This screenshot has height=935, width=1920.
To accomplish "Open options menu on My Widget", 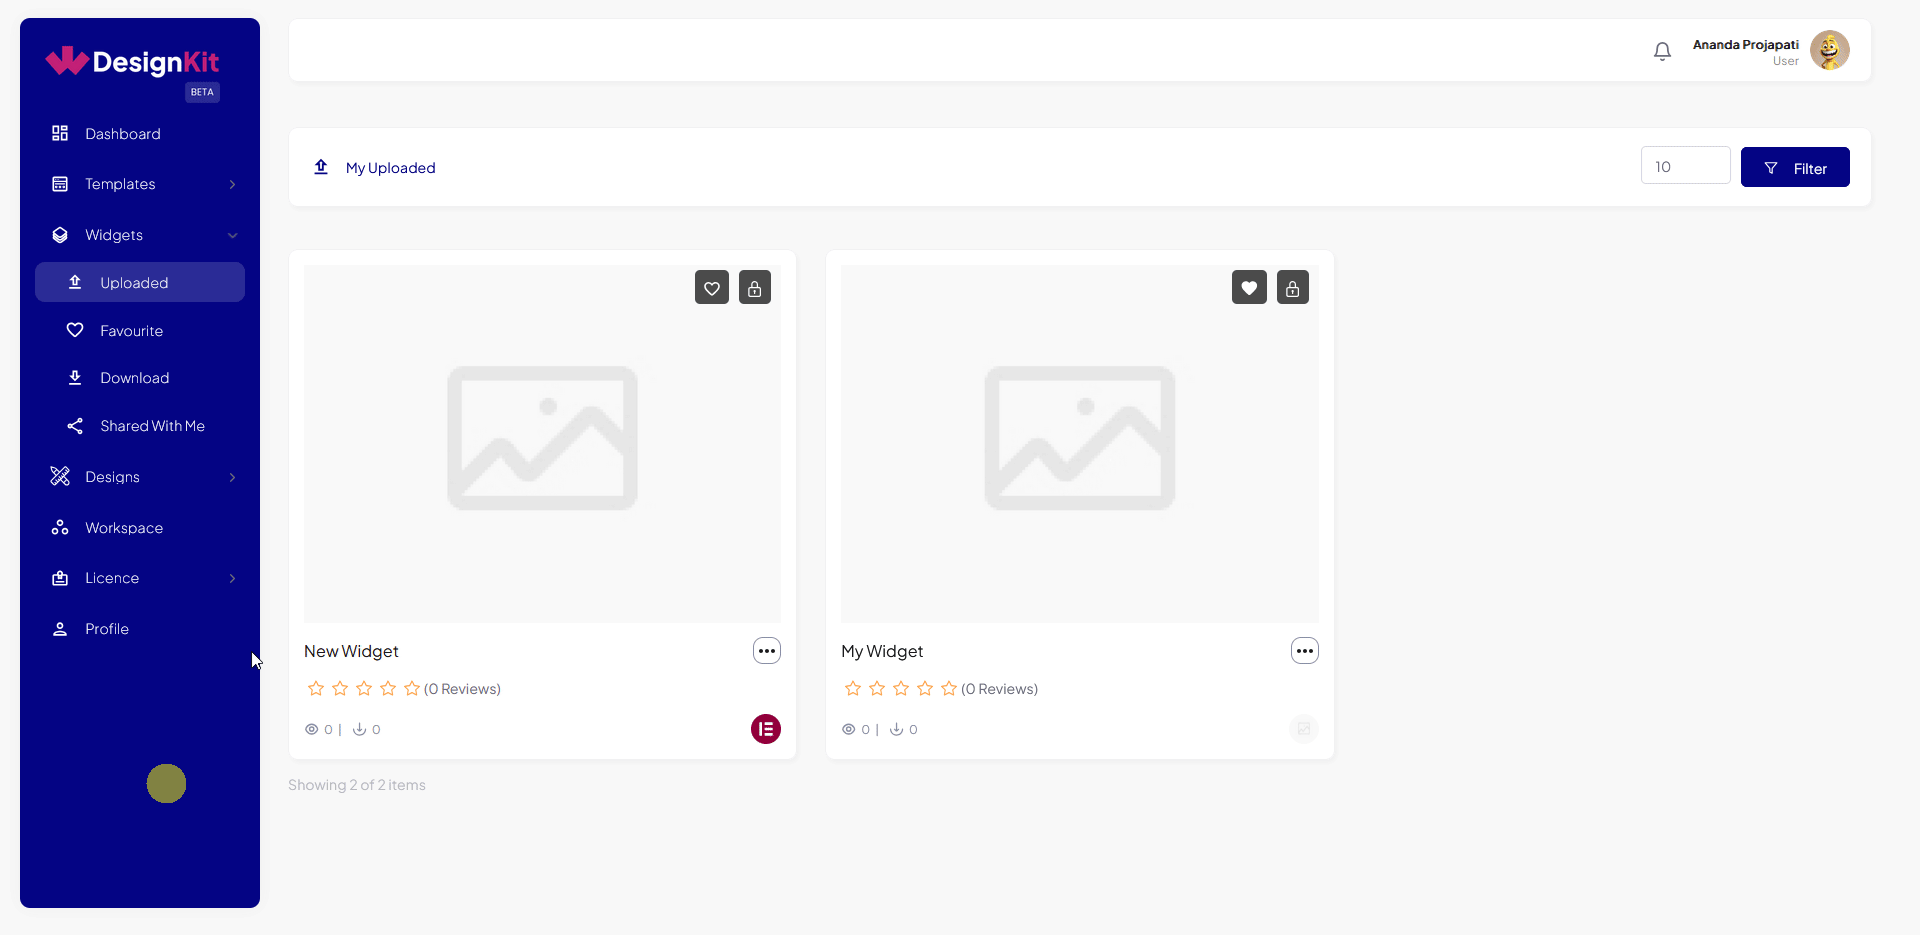I will click(x=1304, y=650).
